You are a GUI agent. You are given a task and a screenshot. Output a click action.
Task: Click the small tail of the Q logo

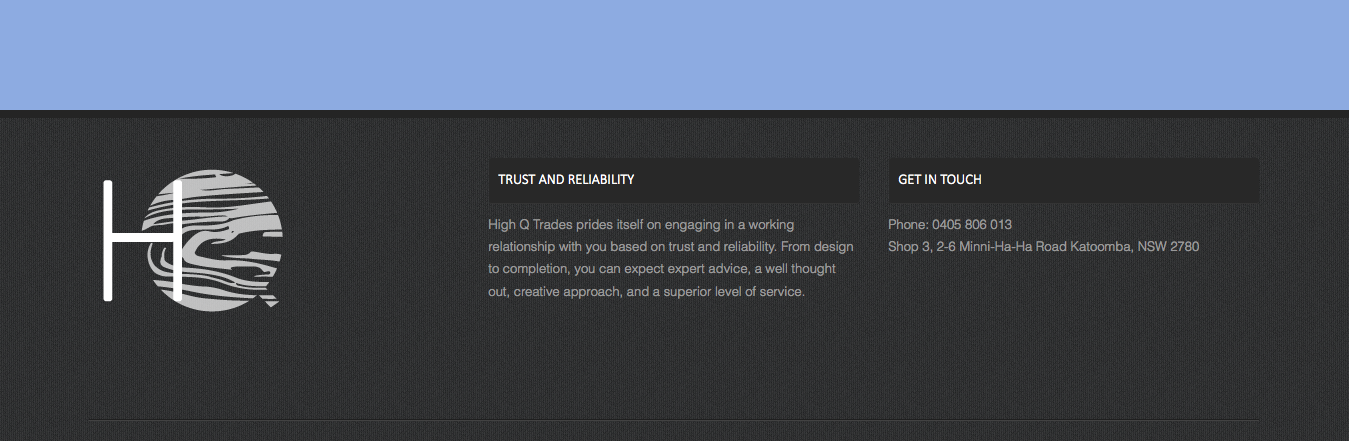click(270, 300)
